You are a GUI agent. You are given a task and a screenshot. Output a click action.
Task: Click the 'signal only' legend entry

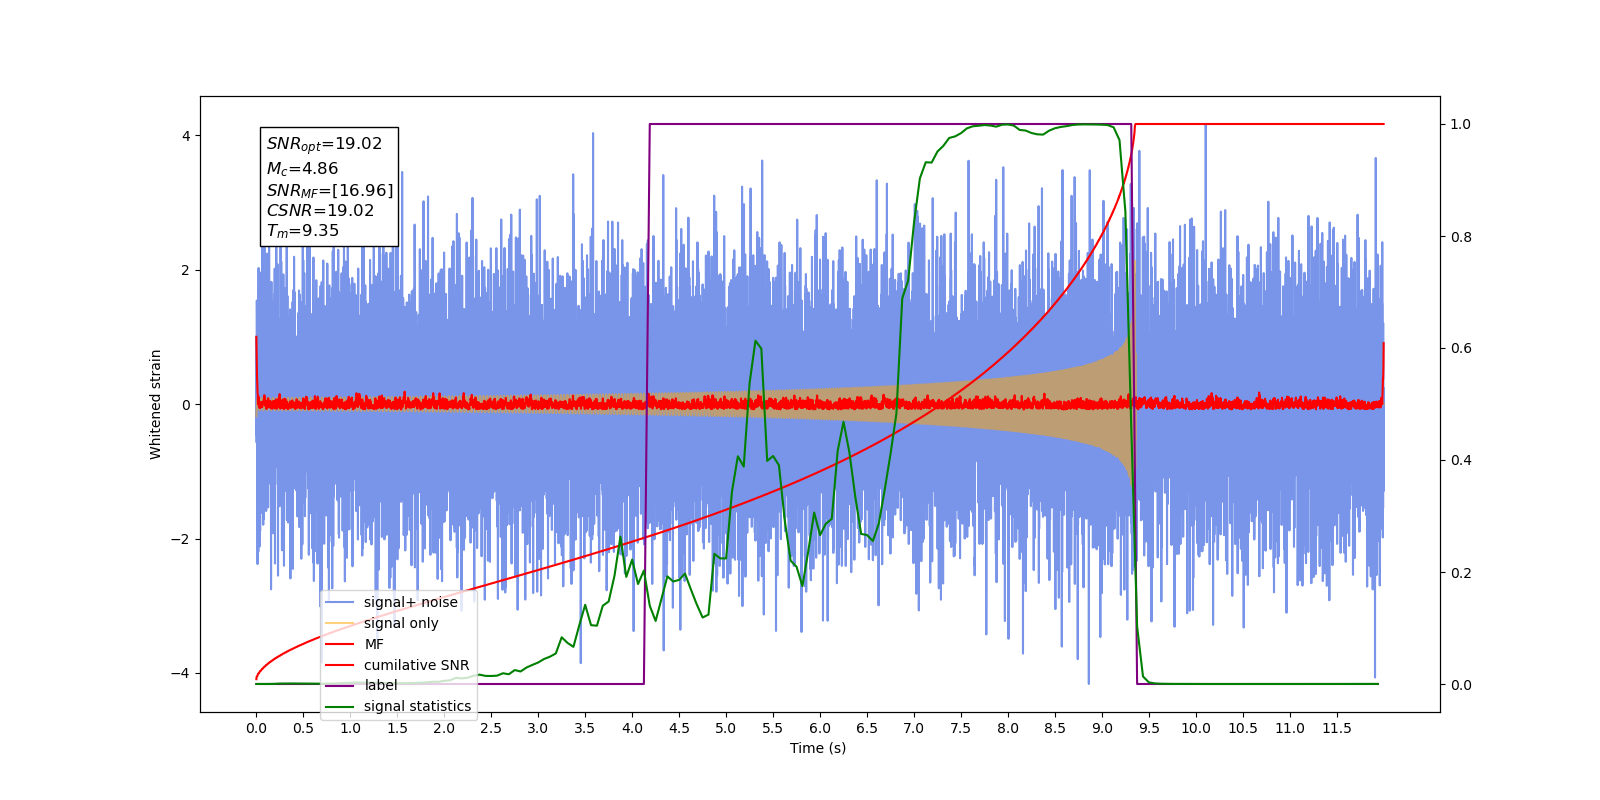tap(382, 623)
